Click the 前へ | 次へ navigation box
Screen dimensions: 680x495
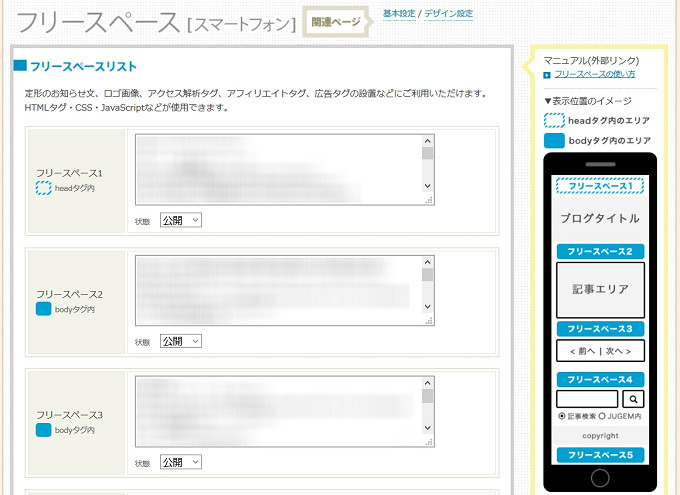coord(600,351)
